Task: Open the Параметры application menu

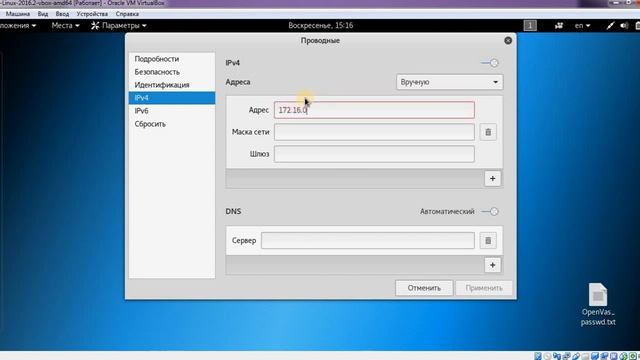Action: click(119, 25)
